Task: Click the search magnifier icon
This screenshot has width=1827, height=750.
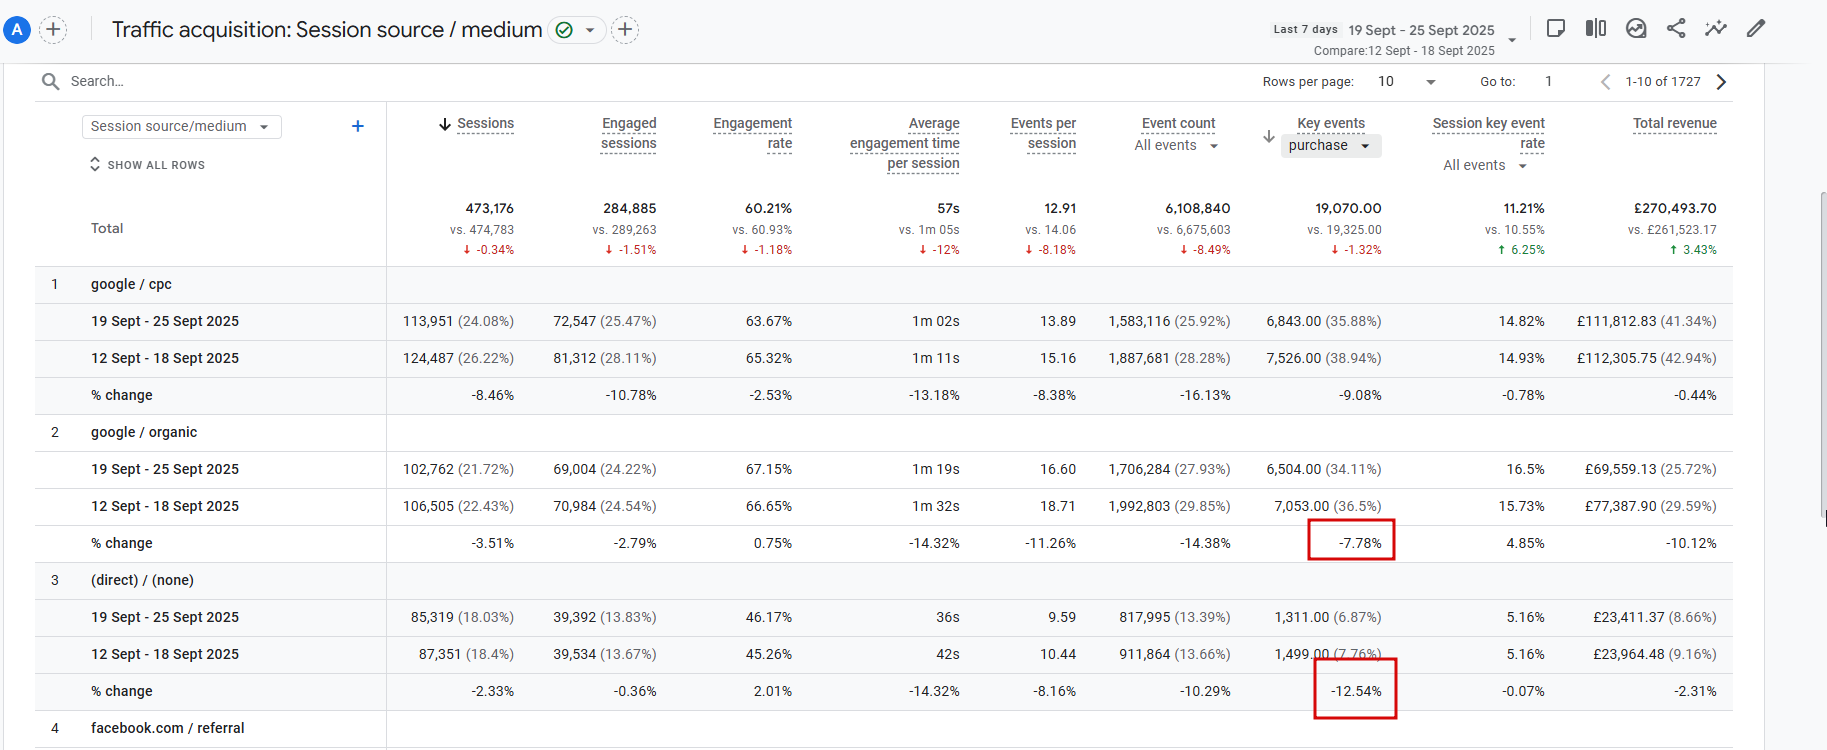Action: (50, 81)
